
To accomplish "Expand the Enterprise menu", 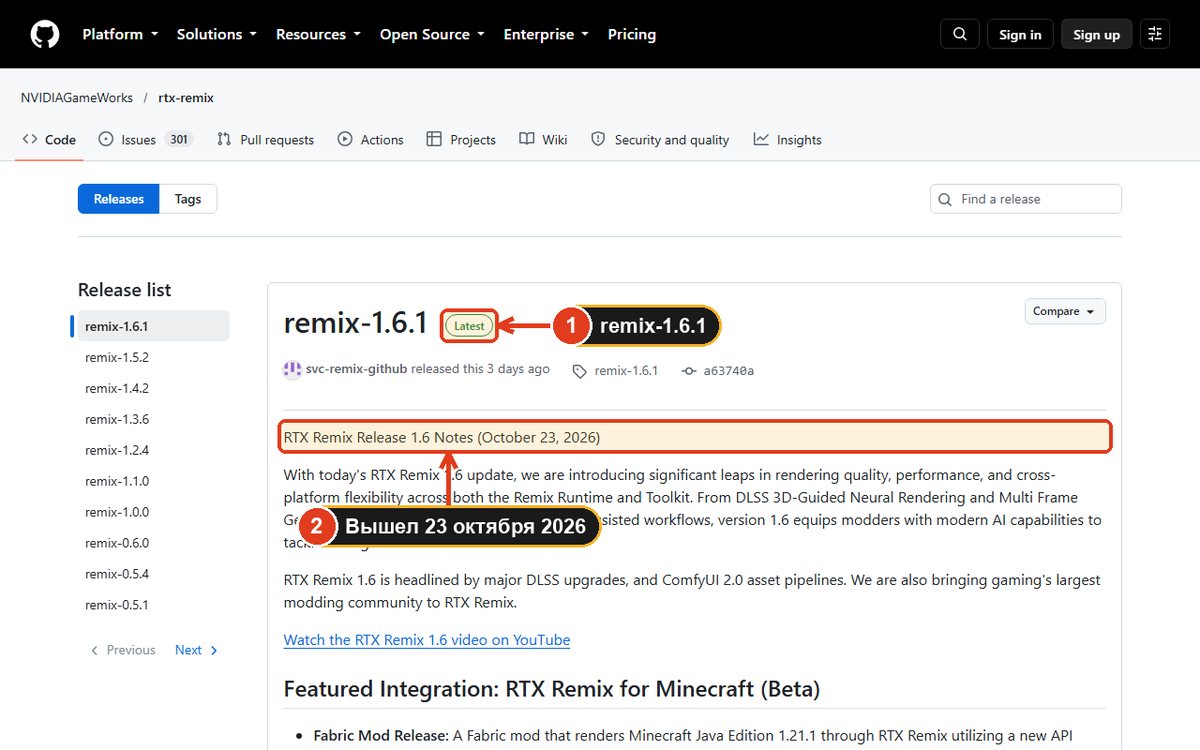I will (546, 34).
